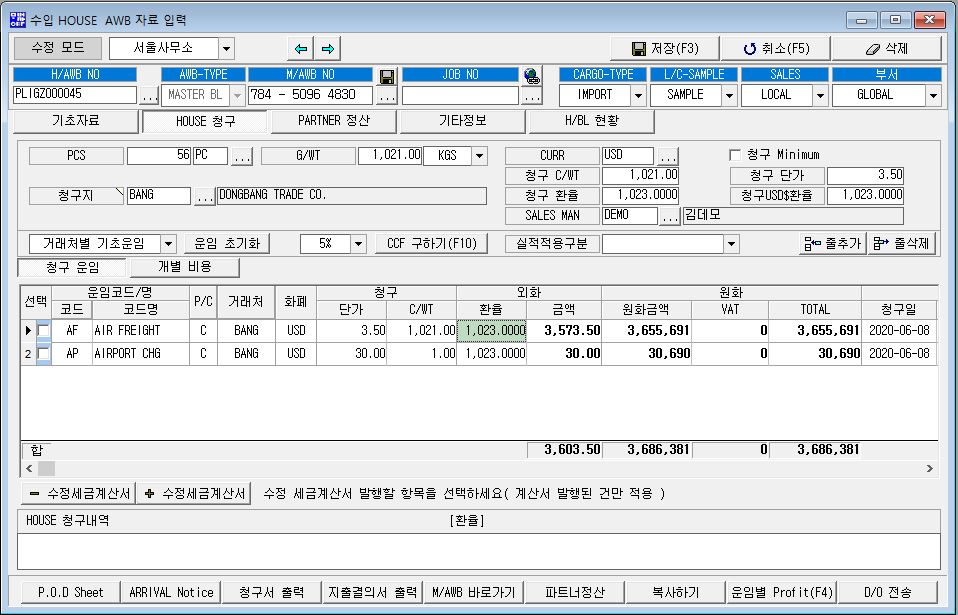The height and width of the screenshot is (615, 958).
Task: Open 청구지 lookup ellipsis button
Action: pos(205,197)
